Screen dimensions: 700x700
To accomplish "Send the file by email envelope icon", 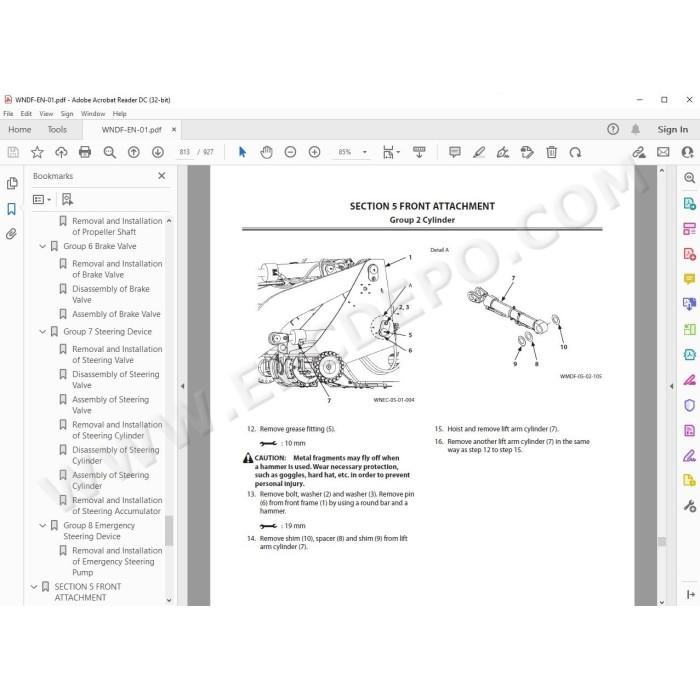I will click(663, 152).
